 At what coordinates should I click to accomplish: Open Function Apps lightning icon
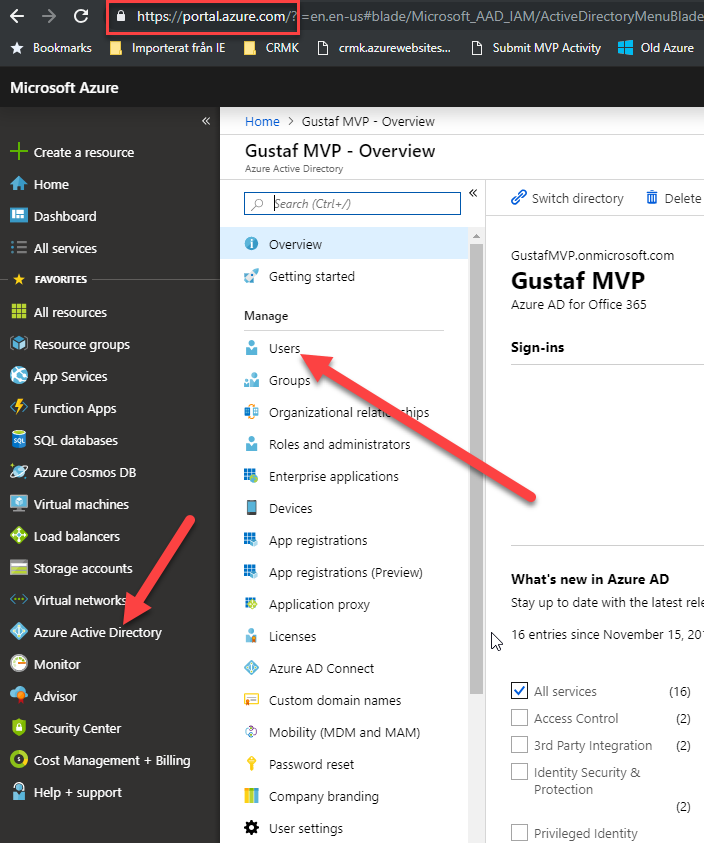[18, 408]
